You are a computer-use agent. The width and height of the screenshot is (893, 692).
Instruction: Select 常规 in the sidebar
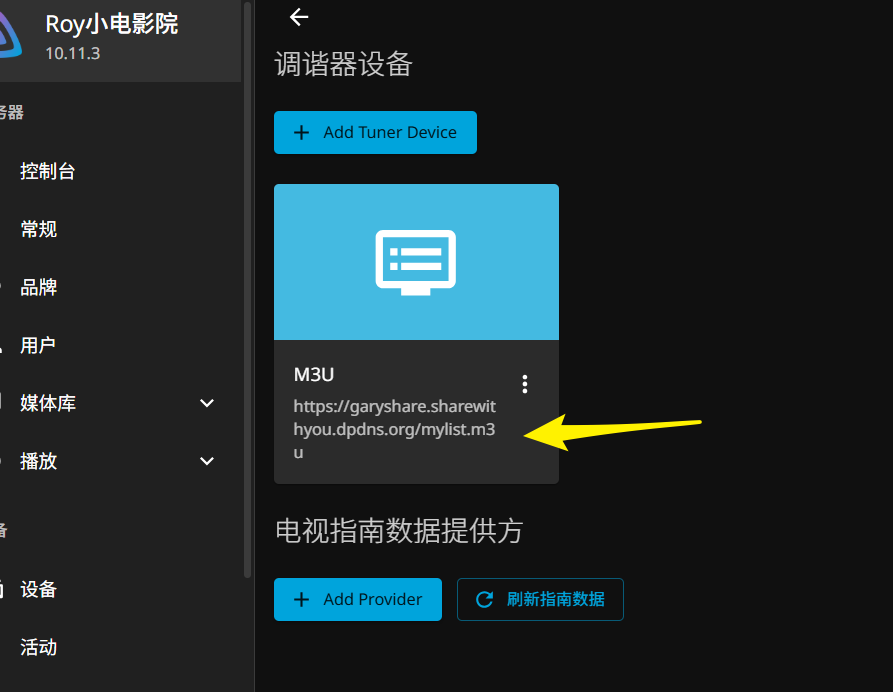(x=39, y=229)
